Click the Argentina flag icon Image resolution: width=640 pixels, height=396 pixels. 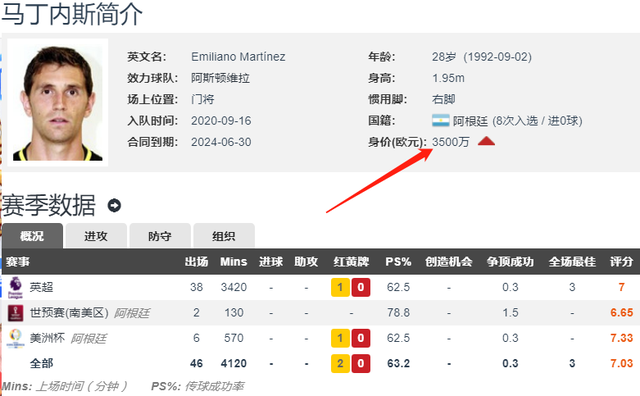(440, 120)
